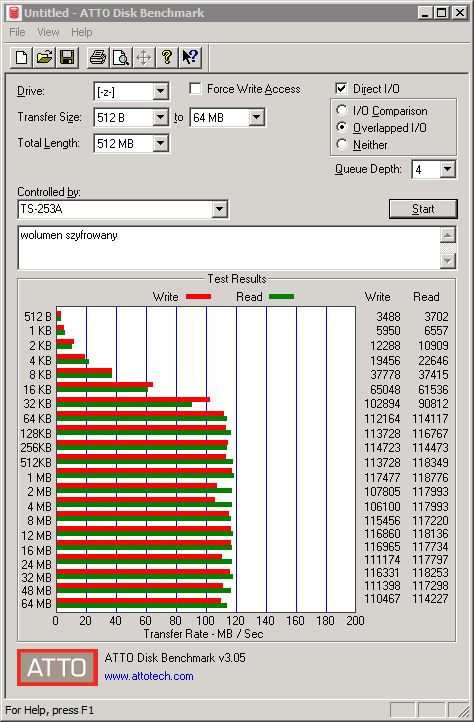Open the Total Length 512 MB dropdown

point(160,143)
